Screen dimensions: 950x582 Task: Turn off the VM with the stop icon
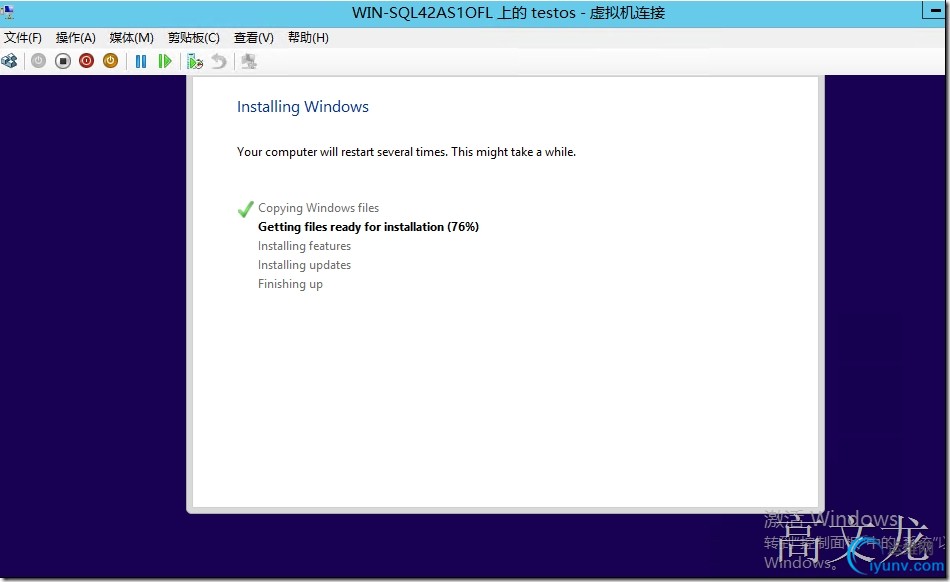click(x=62, y=61)
